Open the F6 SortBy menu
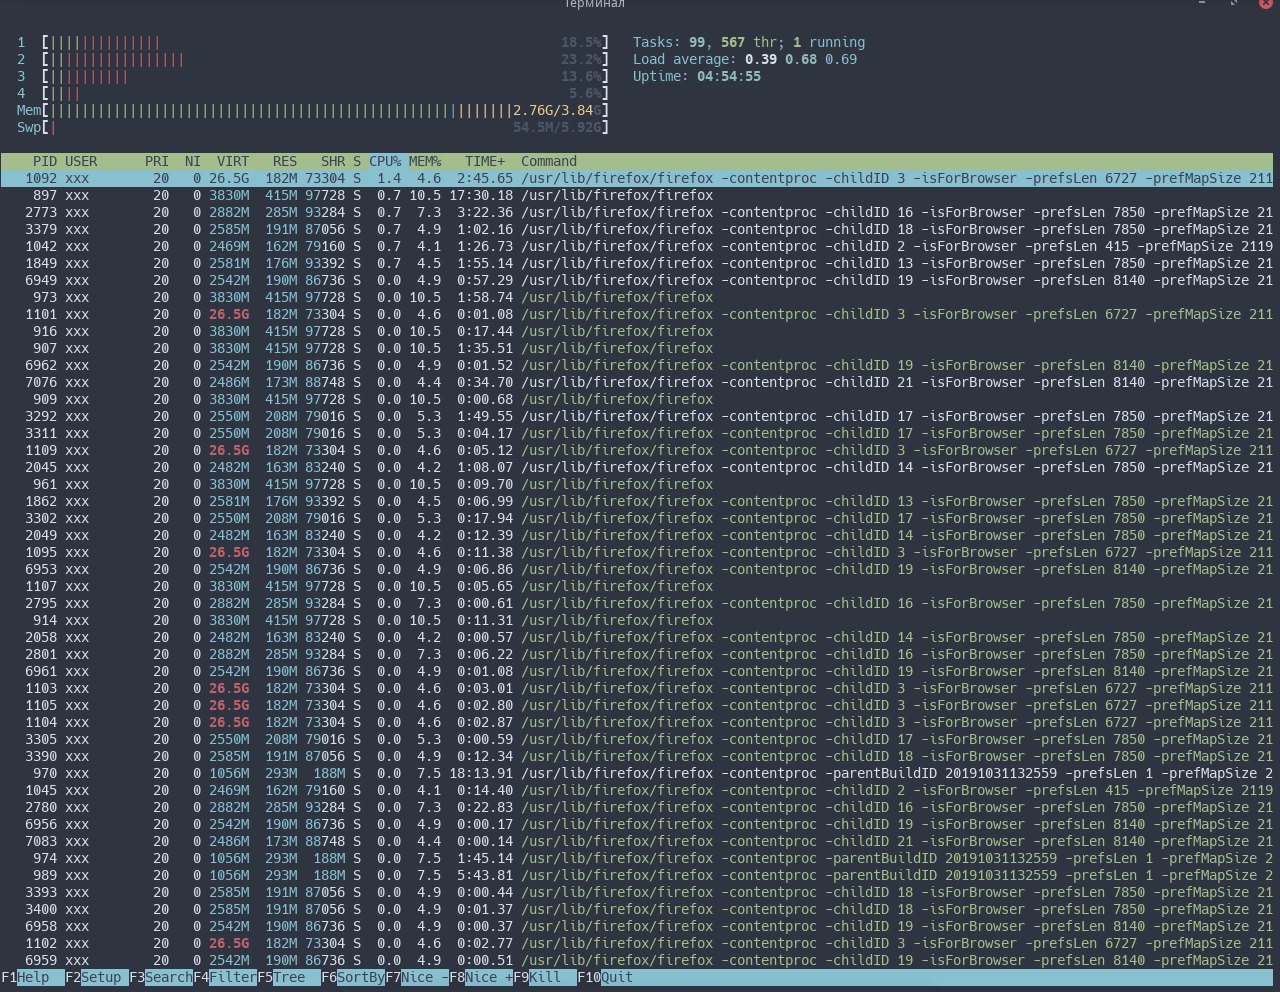Image resolution: width=1280 pixels, height=992 pixels. coord(353,977)
